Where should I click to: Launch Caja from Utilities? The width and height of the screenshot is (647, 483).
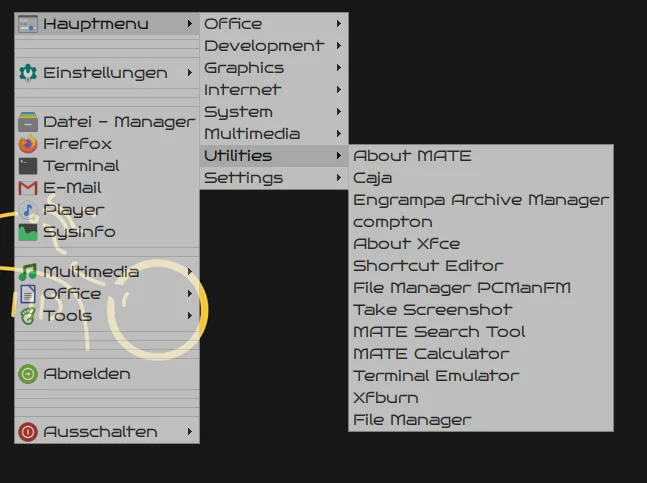click(481, 178)
